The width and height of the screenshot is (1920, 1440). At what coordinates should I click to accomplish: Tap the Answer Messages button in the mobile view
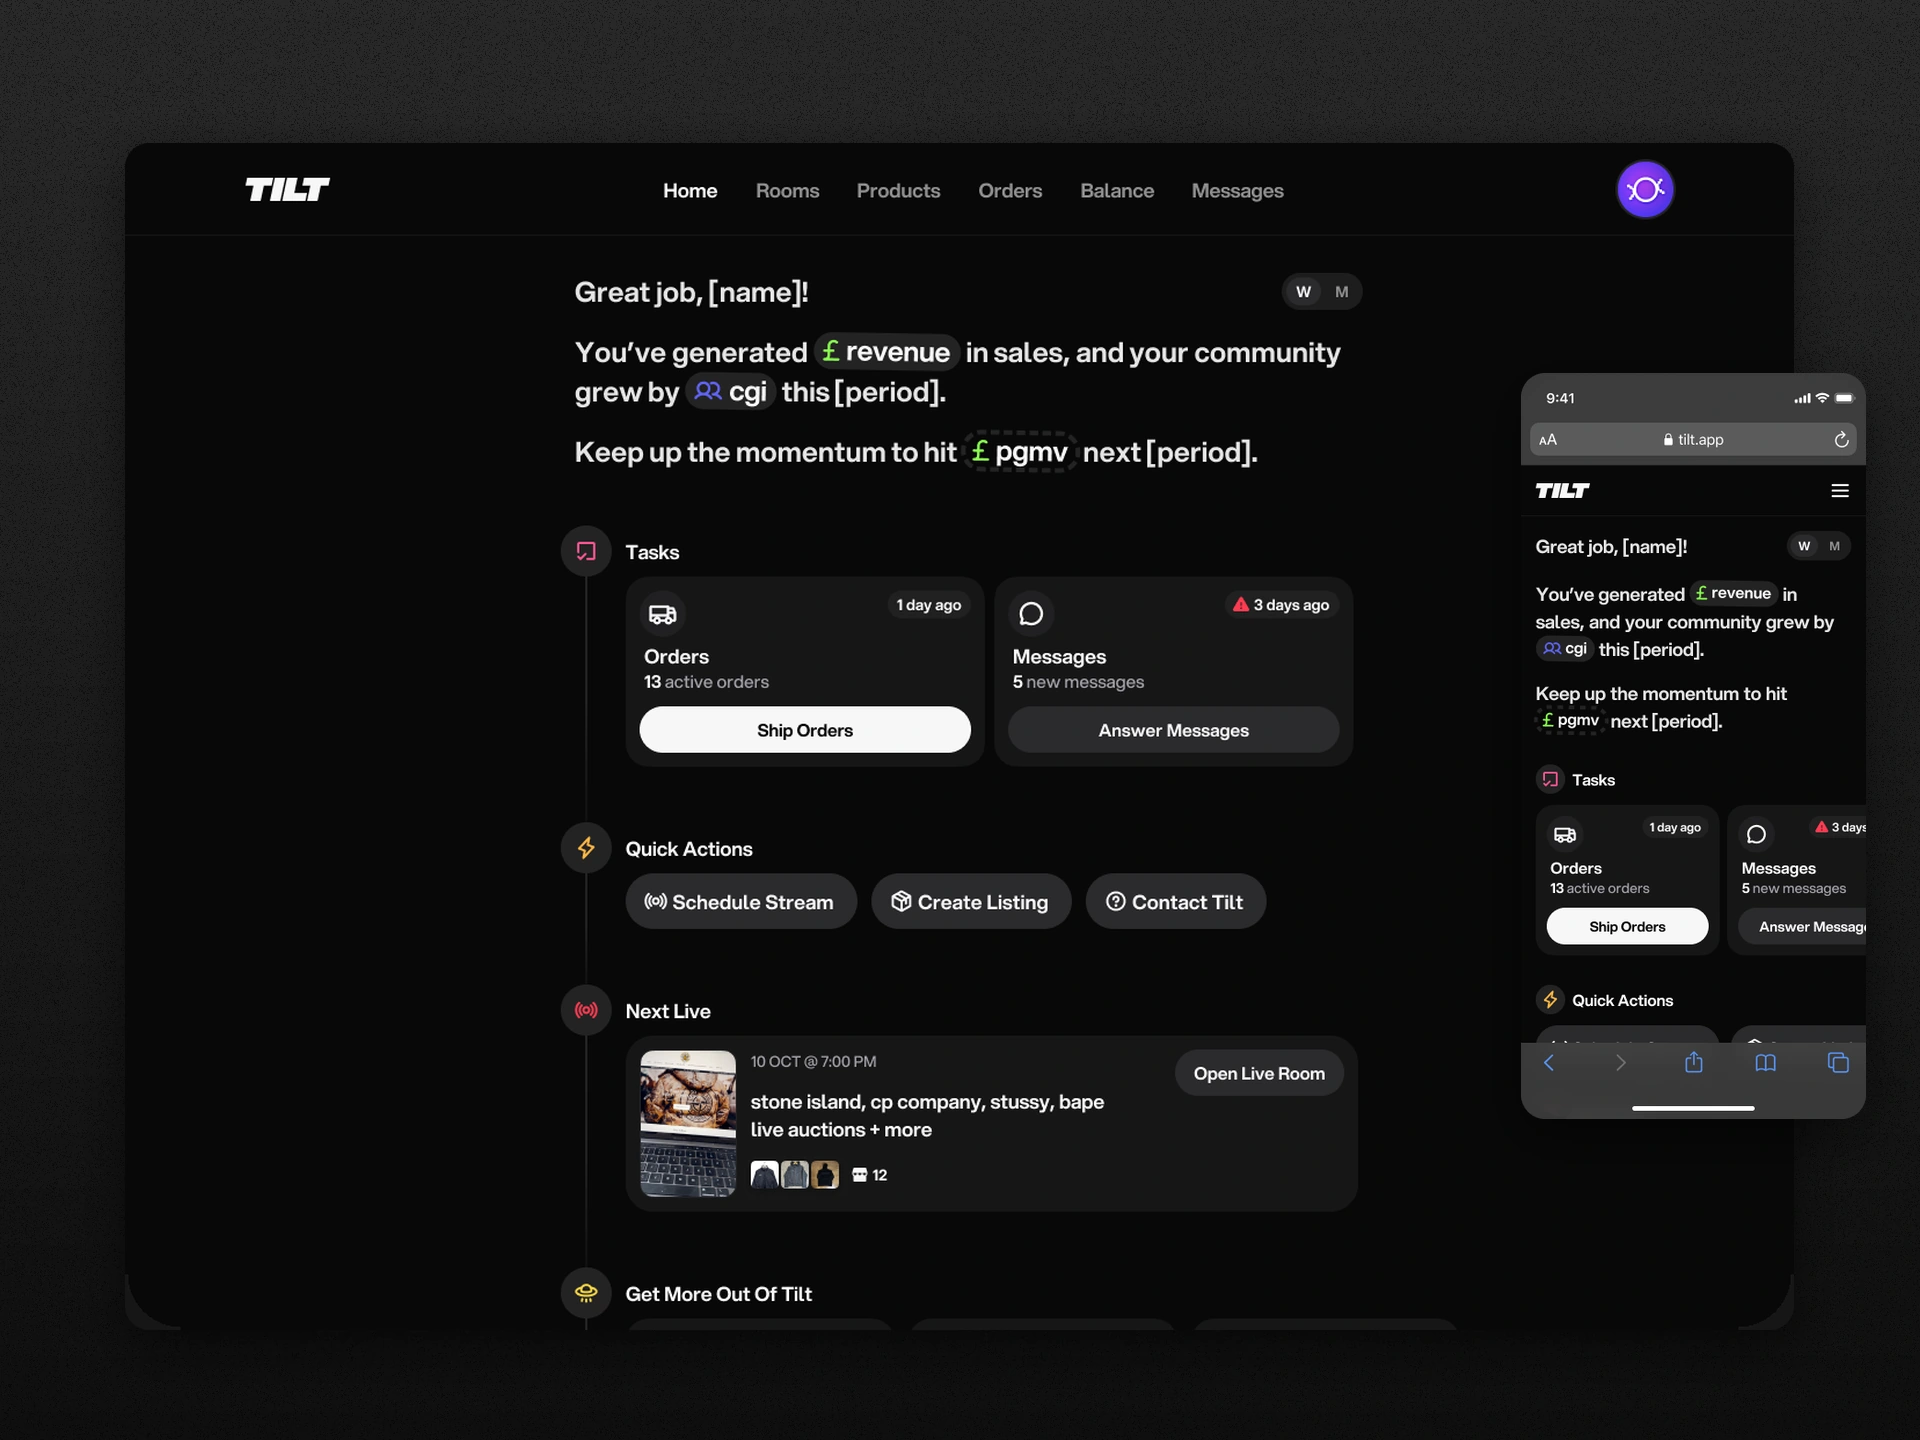point(1803,926)
